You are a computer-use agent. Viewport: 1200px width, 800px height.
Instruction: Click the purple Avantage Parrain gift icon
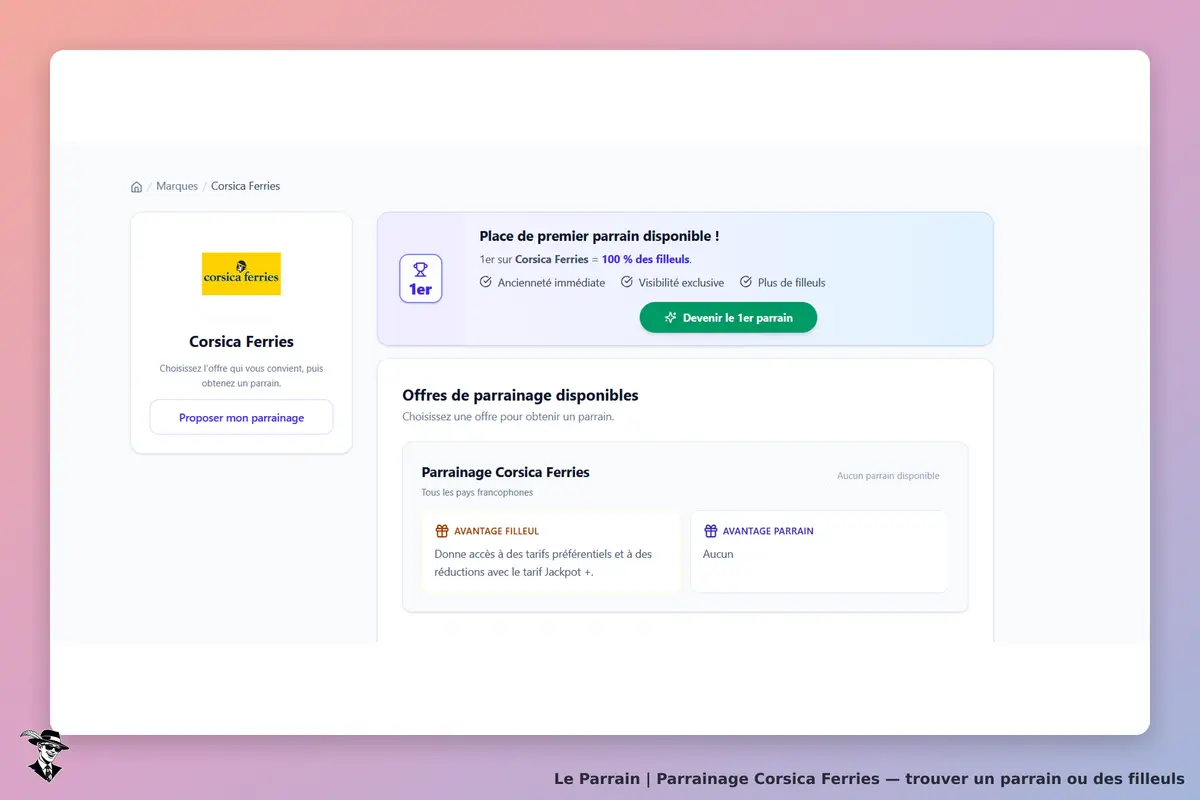[711, 531]
